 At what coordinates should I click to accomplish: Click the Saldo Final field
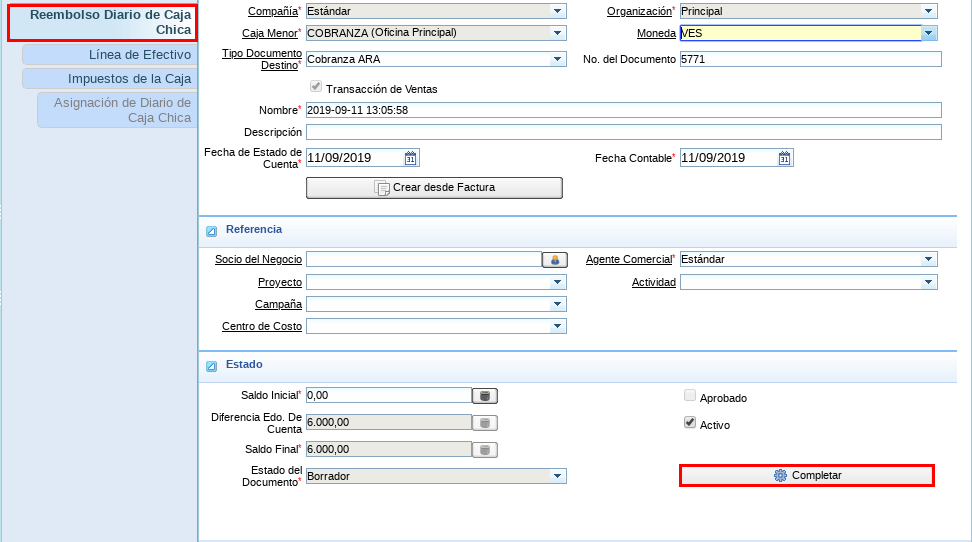pos(389,449)
